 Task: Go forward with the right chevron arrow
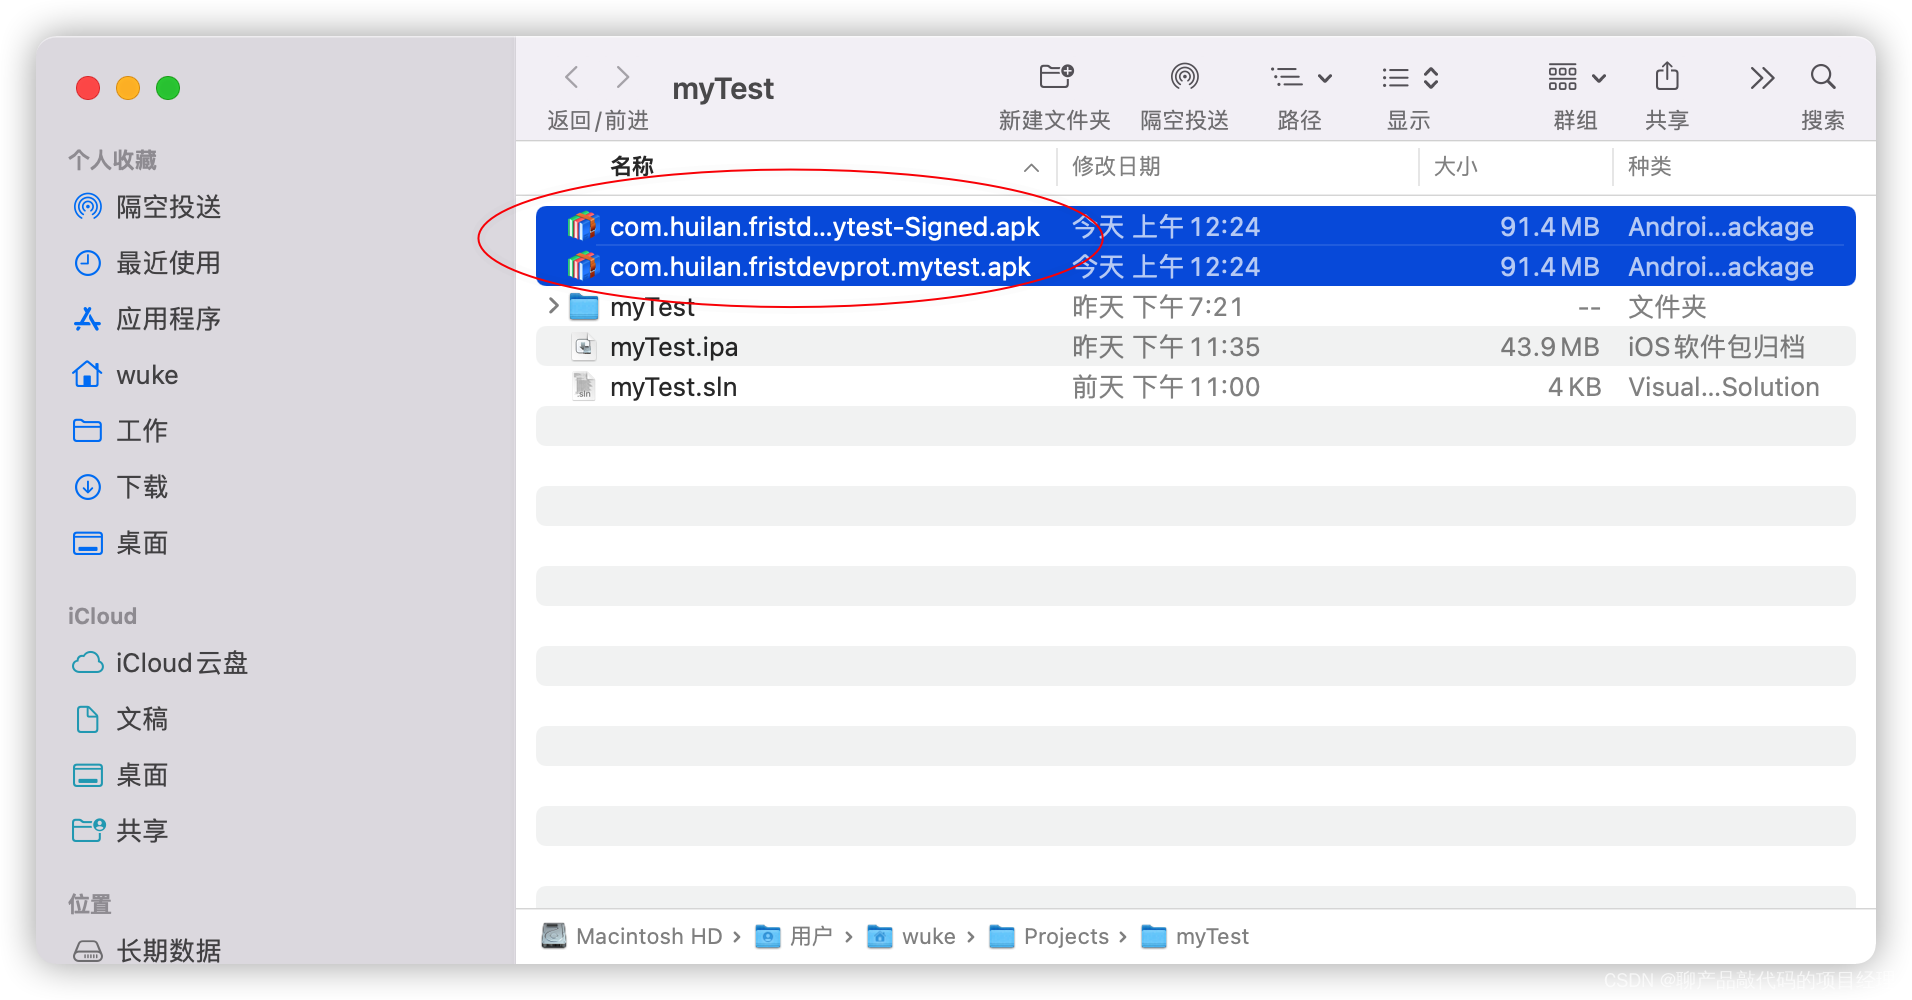(622, 77)
